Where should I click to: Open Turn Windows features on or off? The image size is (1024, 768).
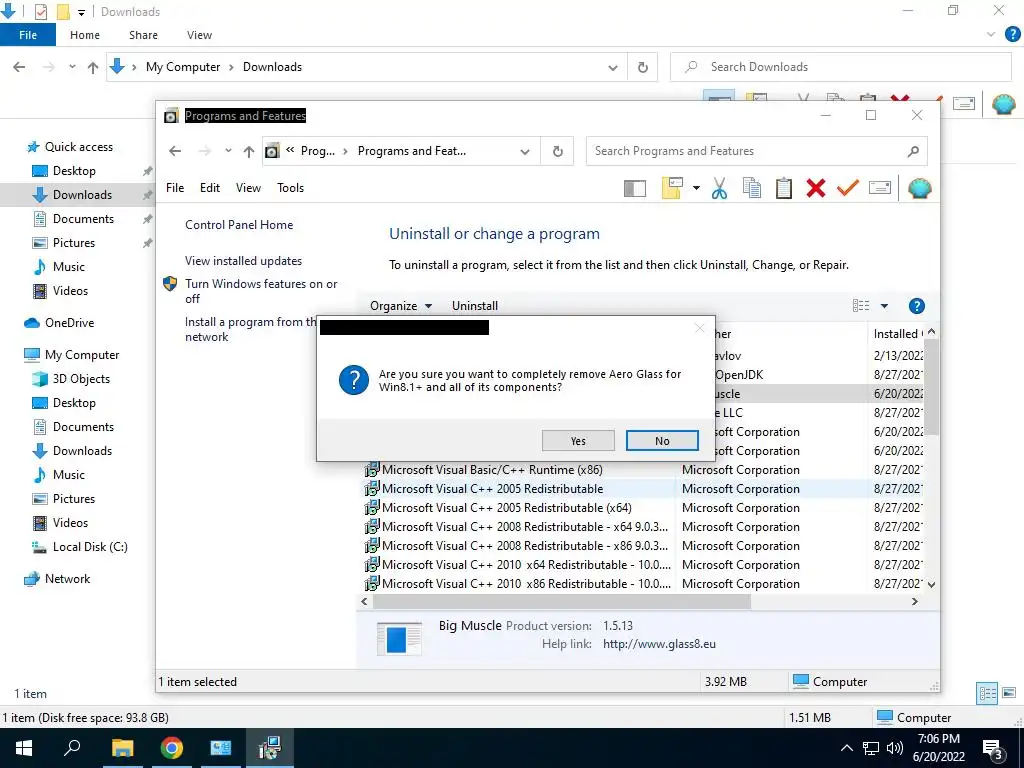261,291
